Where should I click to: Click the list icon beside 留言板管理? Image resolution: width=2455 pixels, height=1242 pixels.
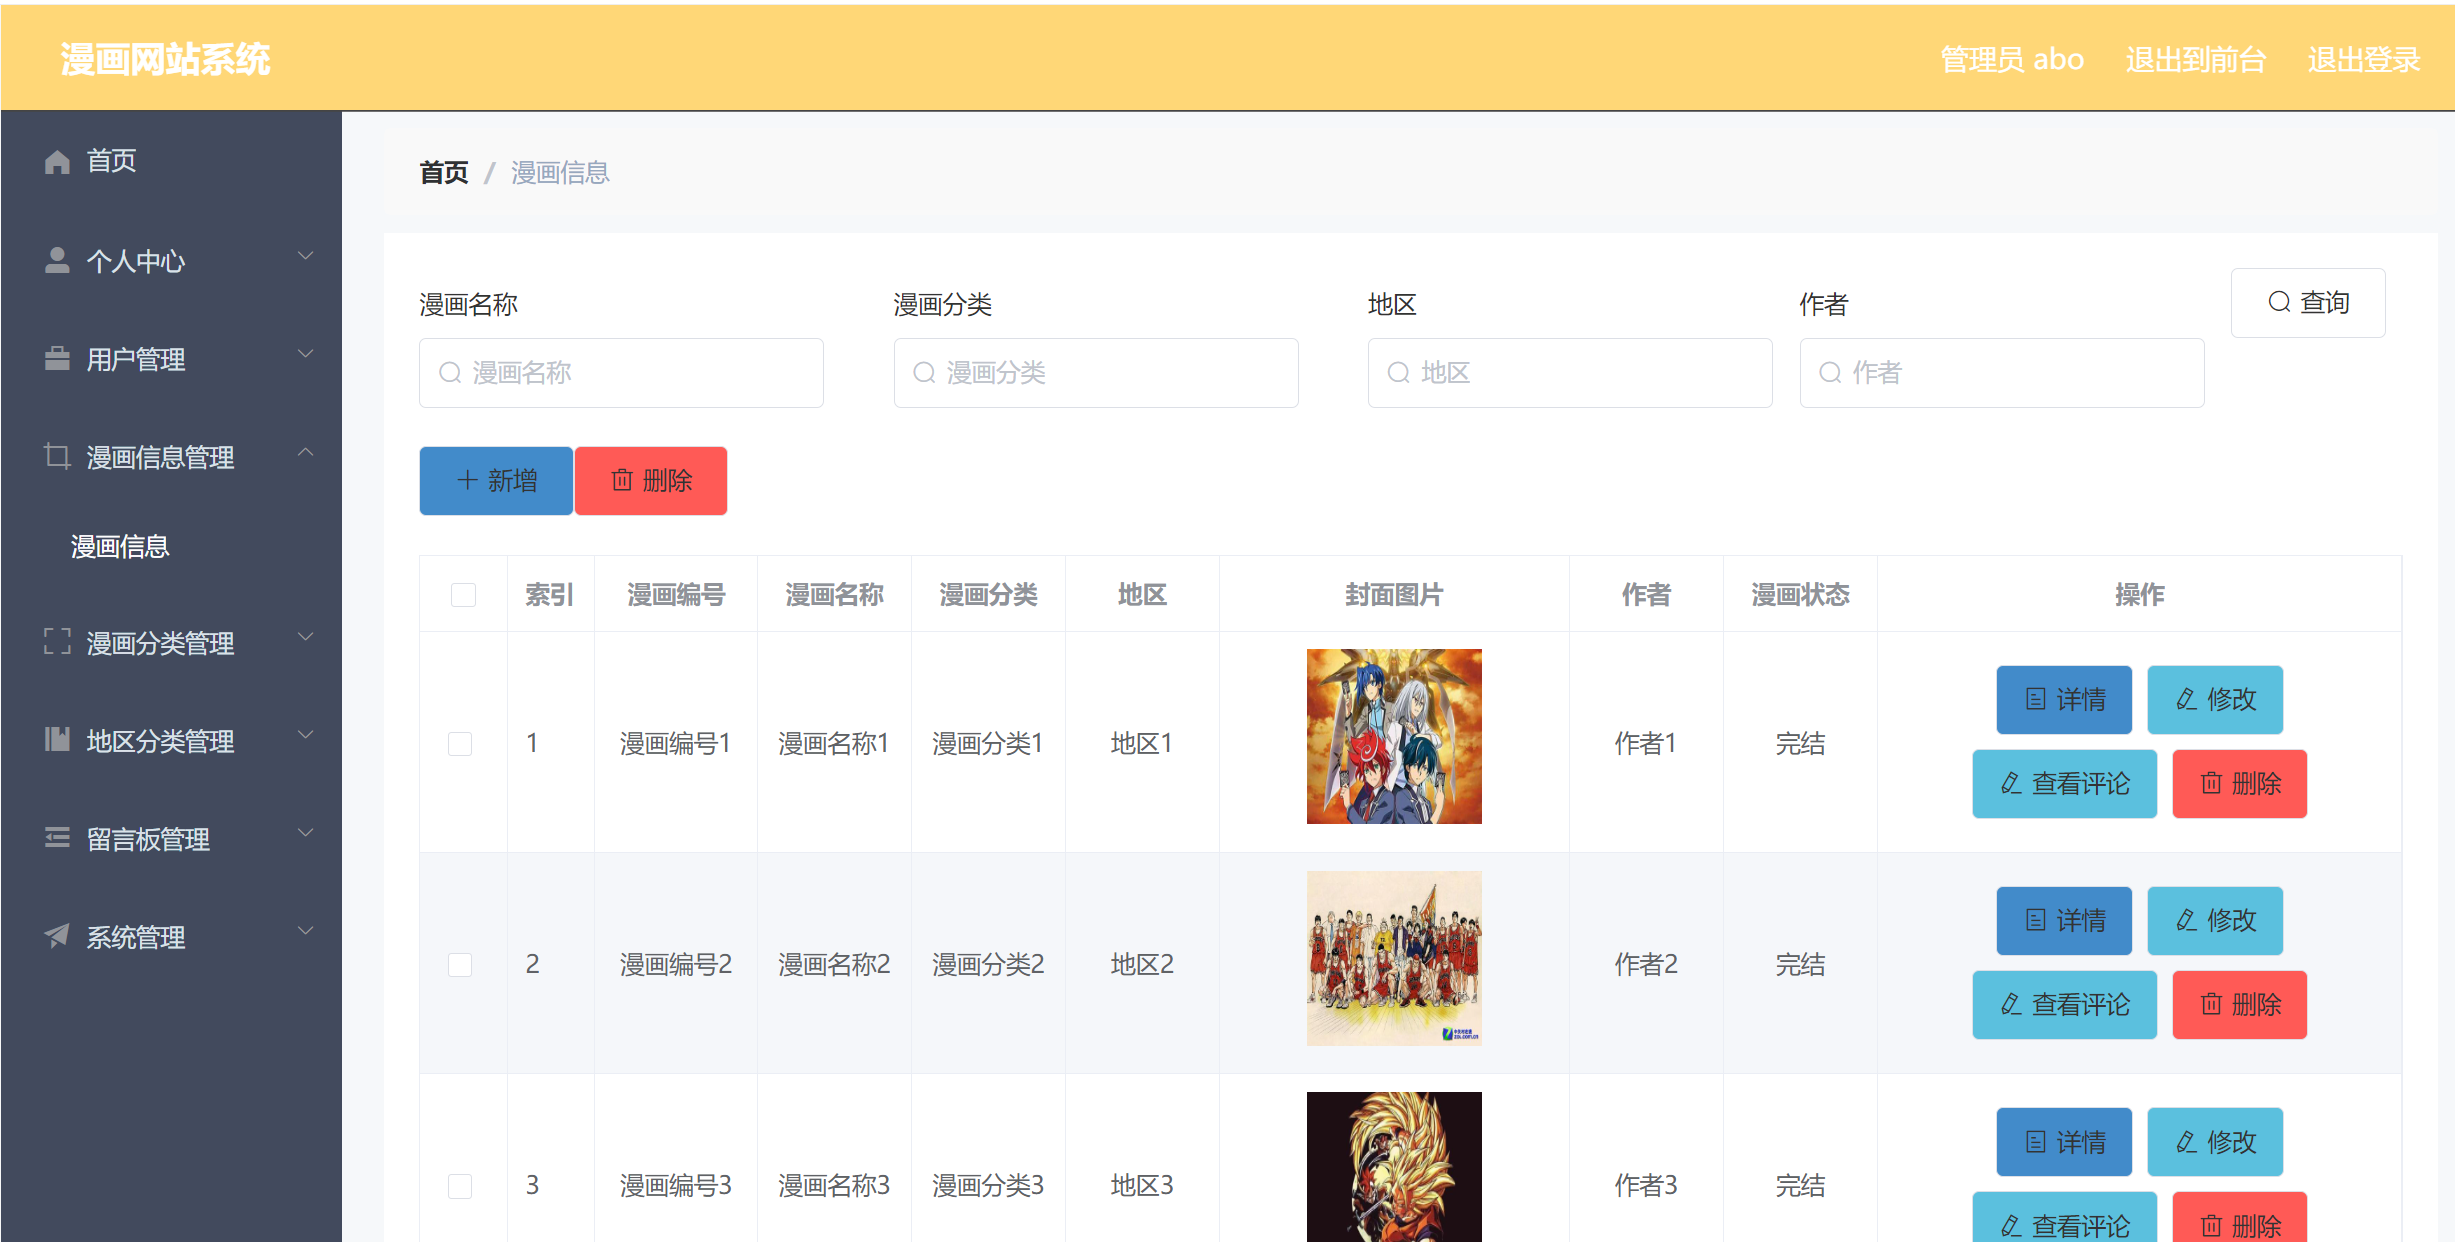57,838
